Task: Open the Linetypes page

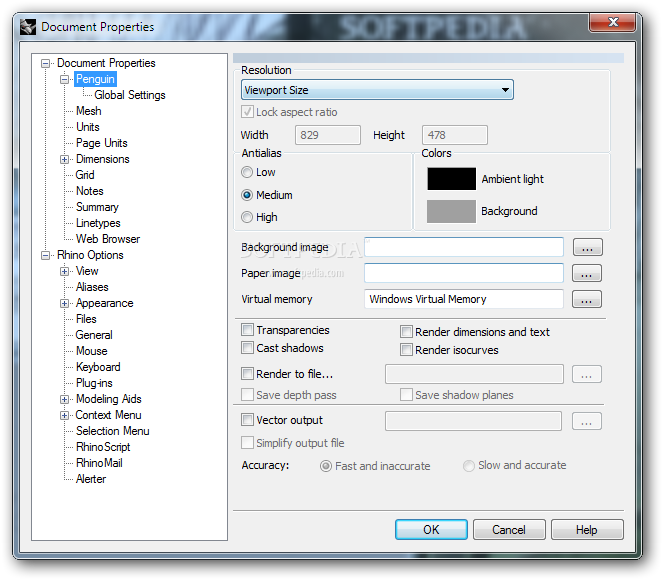Action: click(x=98, y=223)
